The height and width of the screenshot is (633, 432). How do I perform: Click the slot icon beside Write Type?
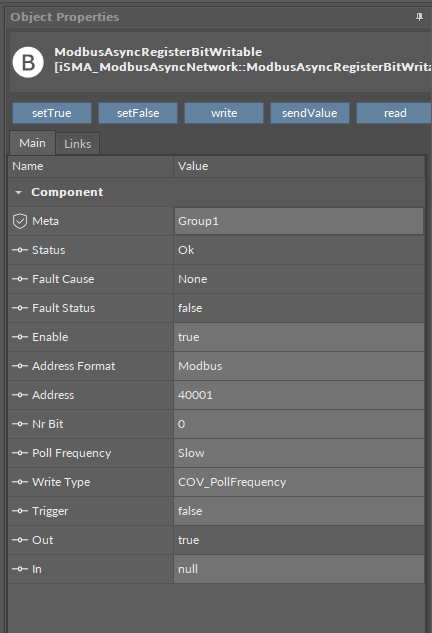[20, 482]
